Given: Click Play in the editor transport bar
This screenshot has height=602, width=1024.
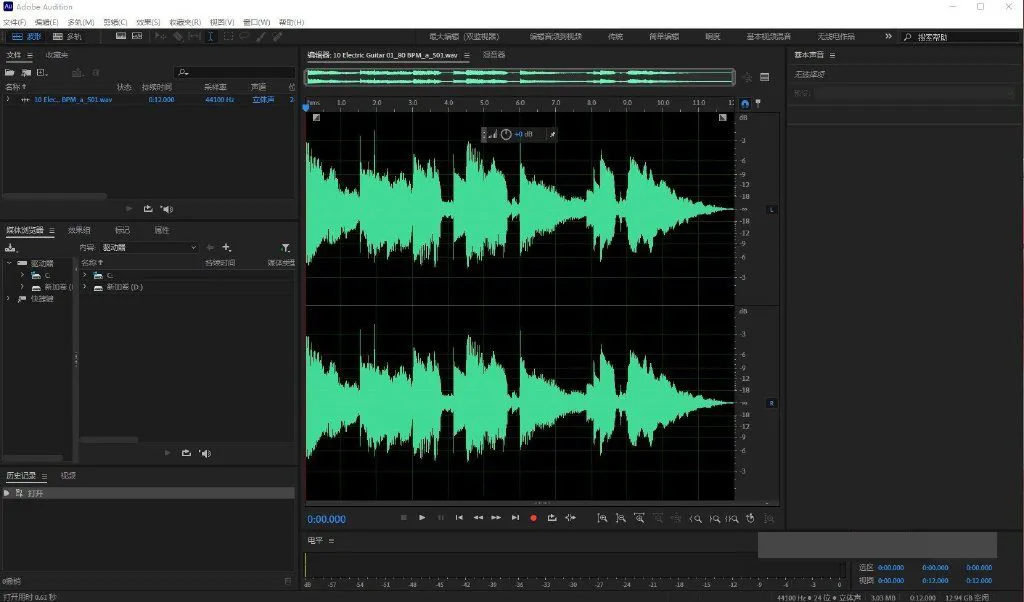Looking at the screenshot, I should (422, 517).
